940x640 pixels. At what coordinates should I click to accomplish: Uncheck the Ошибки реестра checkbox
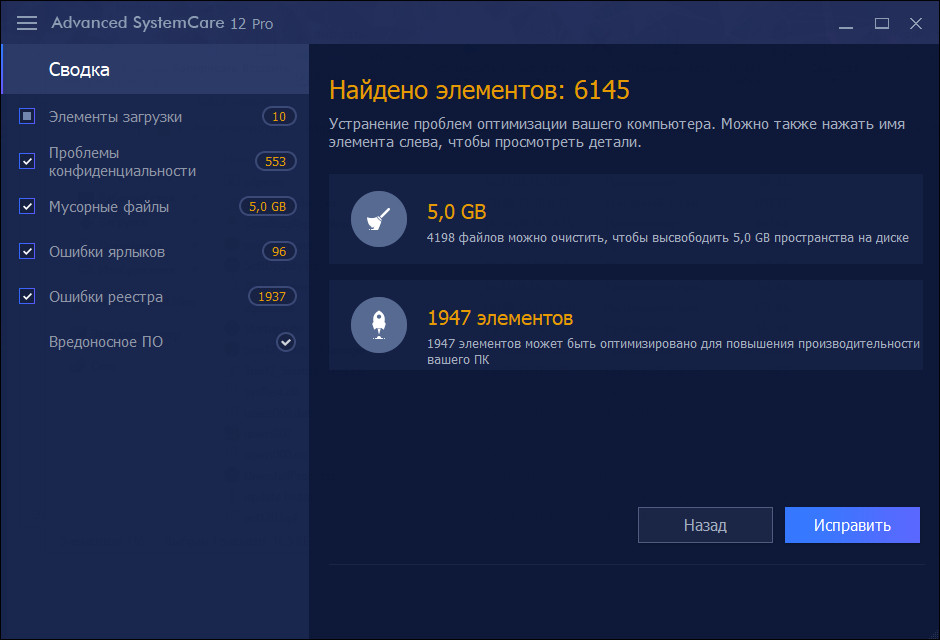[x=27, y=297]
